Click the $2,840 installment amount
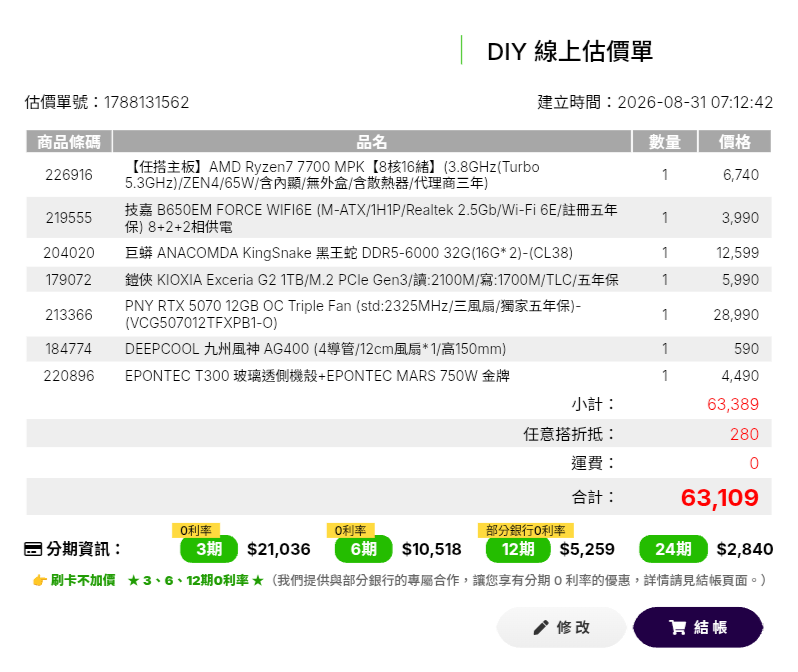This screenshot has width=798, height=672. 745,549
